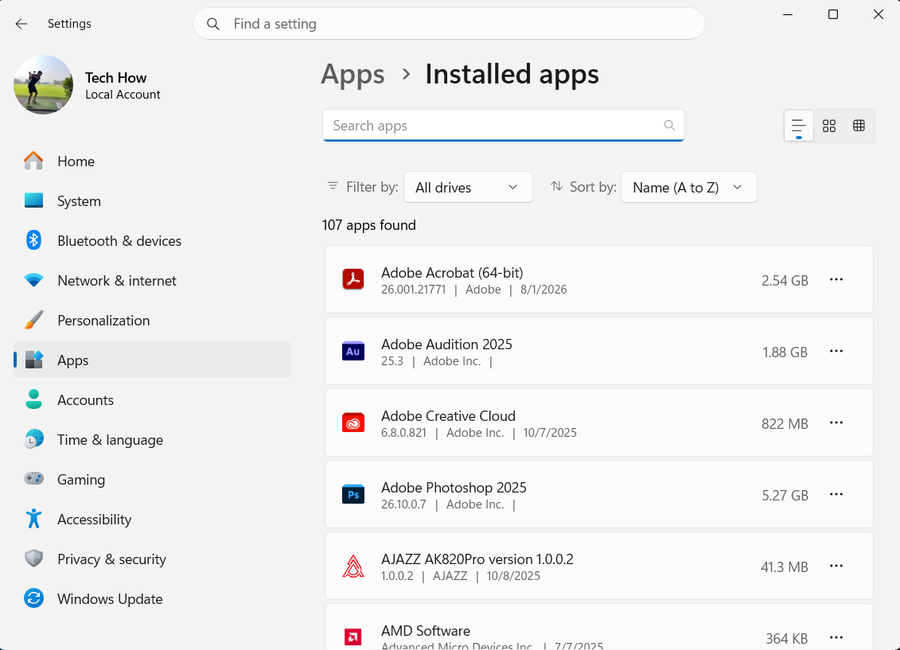Click the AJAZZ AK820Pro app icon
Viewport: 900px width, 650px height.
click(353, 566)
